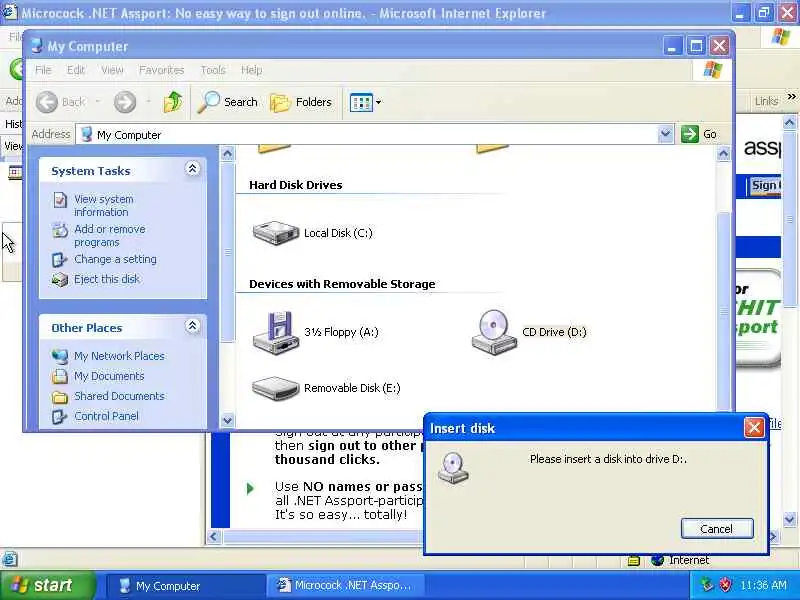The height and width of the screenshot is (600, 800).
Task: Click the taskbar clock 11:36 AM
Action: coord(763,585)
